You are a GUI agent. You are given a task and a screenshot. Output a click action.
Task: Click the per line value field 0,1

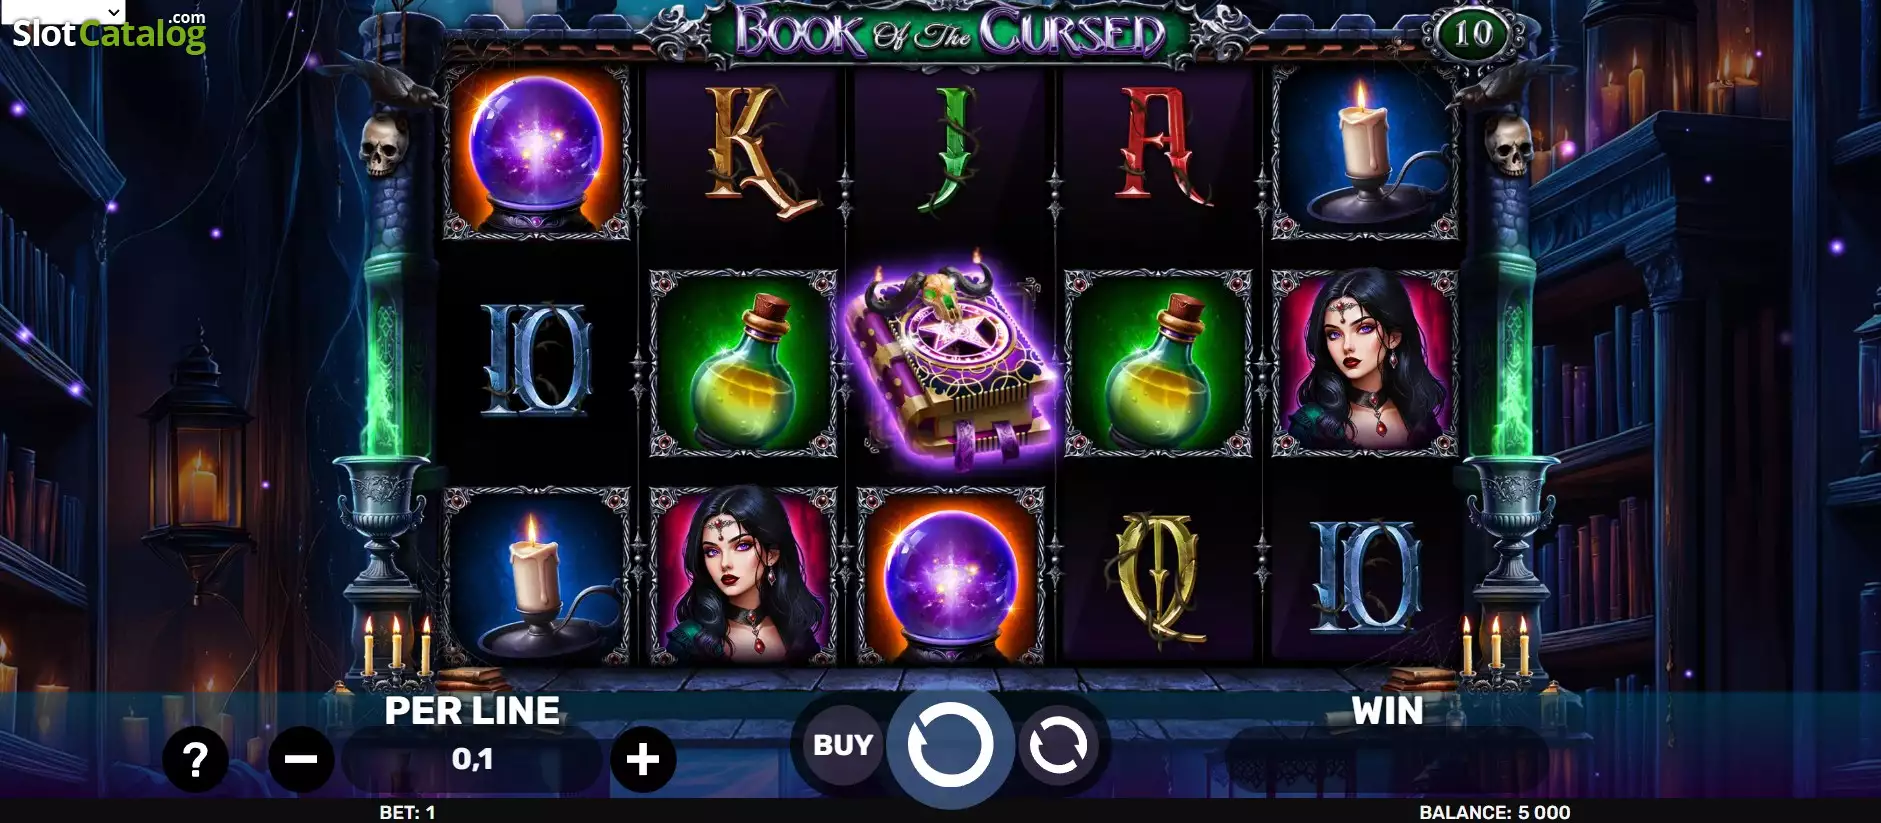pyautogui.click(x=472, y=760)
